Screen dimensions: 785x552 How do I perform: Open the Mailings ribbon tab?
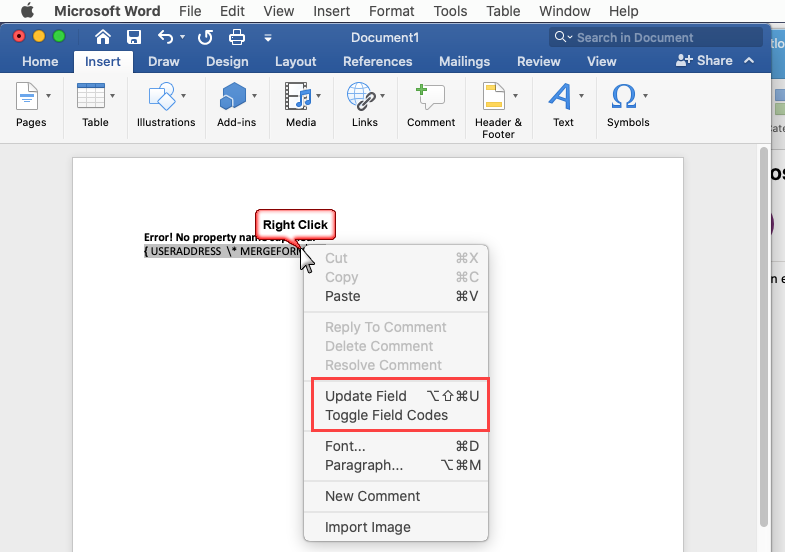(x=465, y=62)
